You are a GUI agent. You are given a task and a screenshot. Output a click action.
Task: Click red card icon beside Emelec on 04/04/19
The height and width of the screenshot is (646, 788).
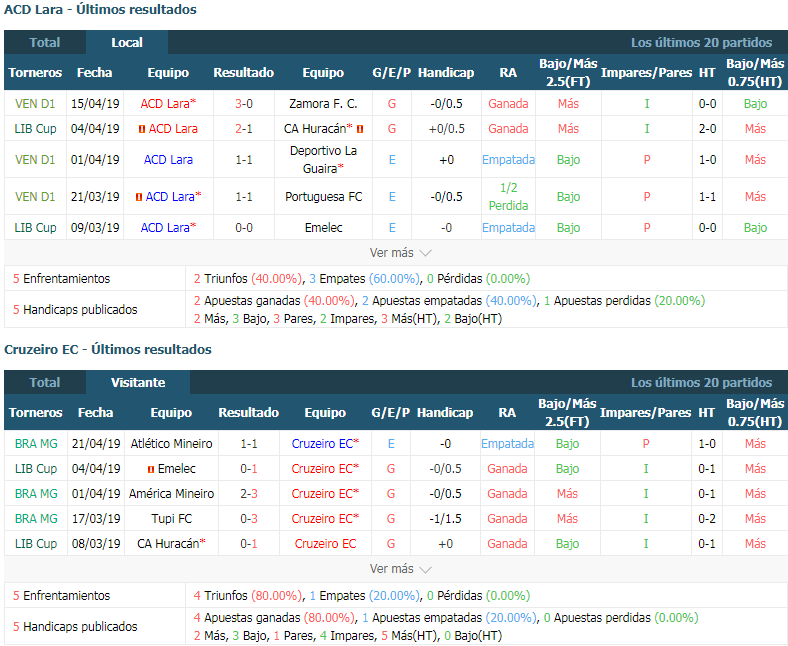(151, 470)
